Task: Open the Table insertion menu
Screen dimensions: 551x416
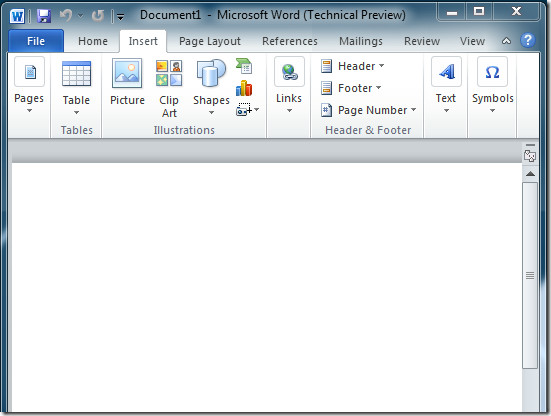Action: click(76, 87)
